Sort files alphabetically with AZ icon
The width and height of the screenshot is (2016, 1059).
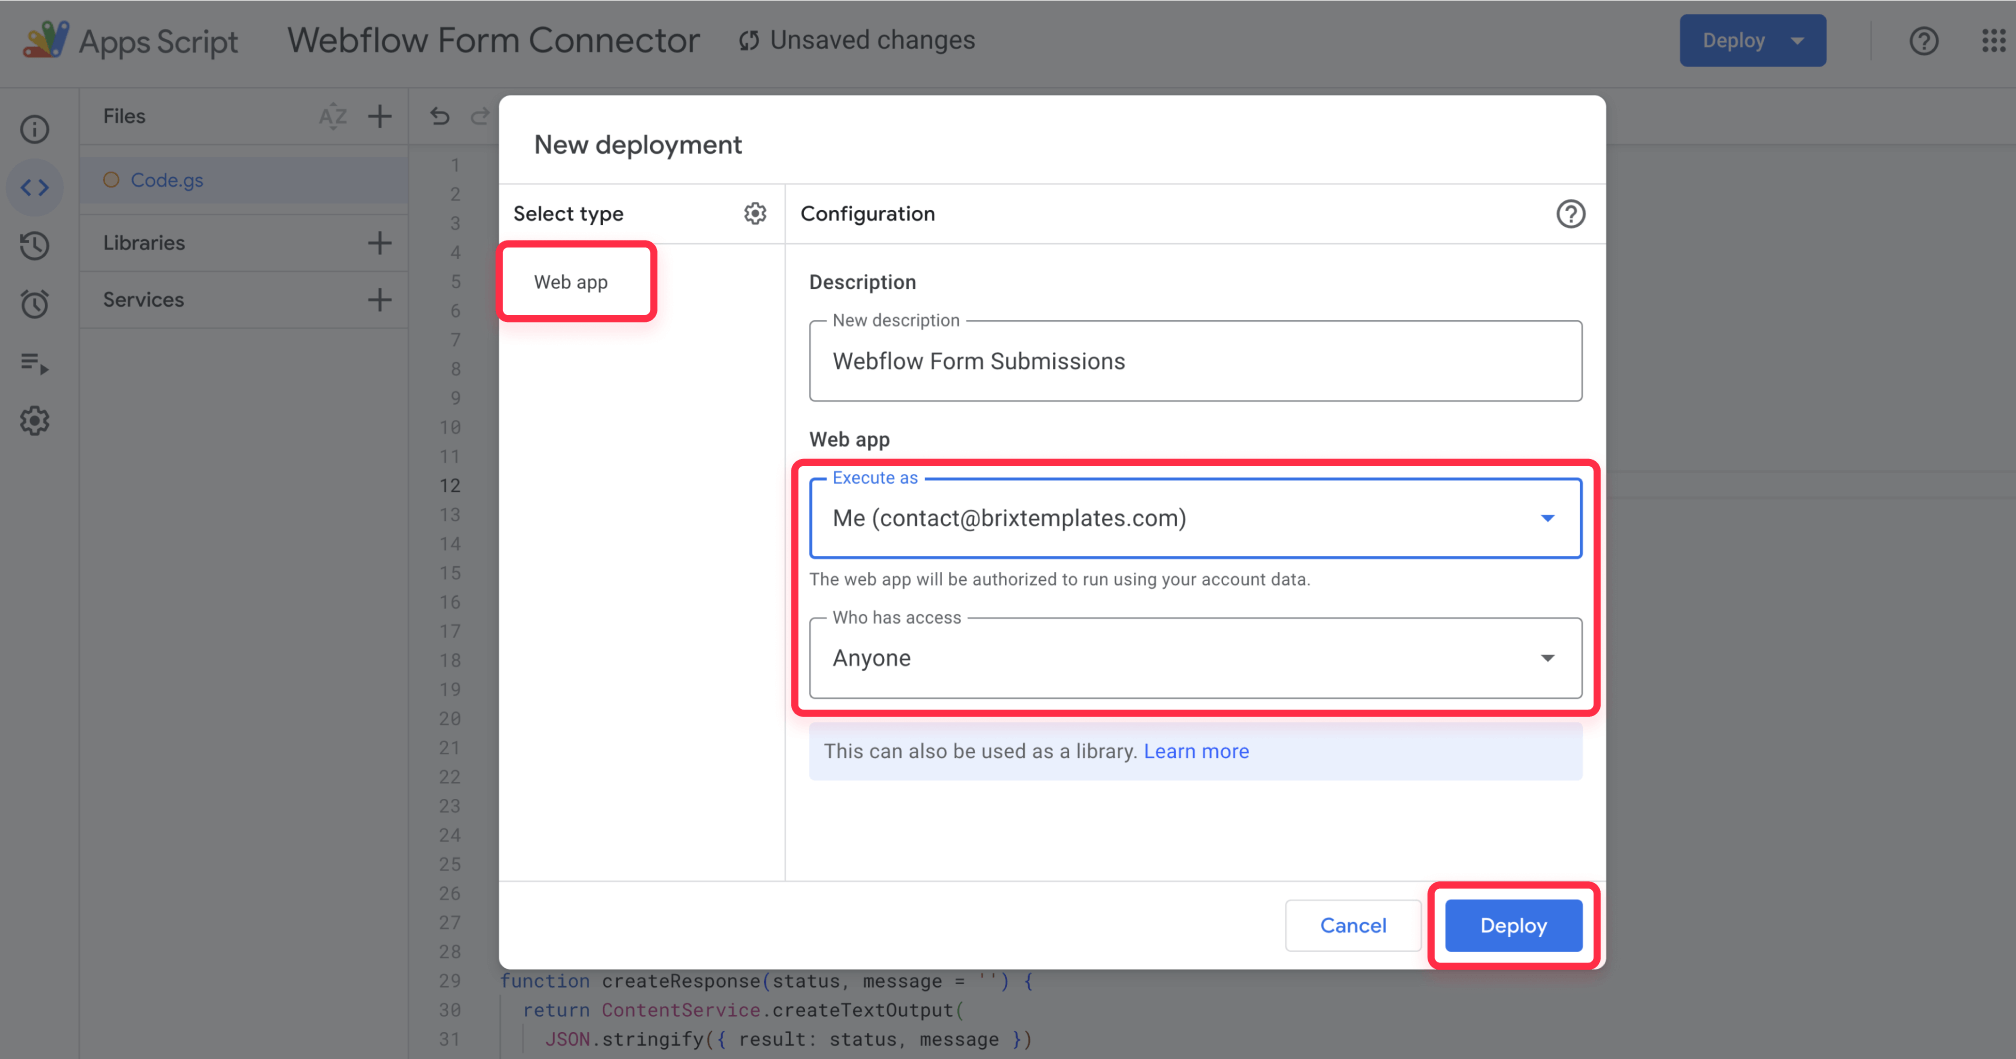coord(333,116)
